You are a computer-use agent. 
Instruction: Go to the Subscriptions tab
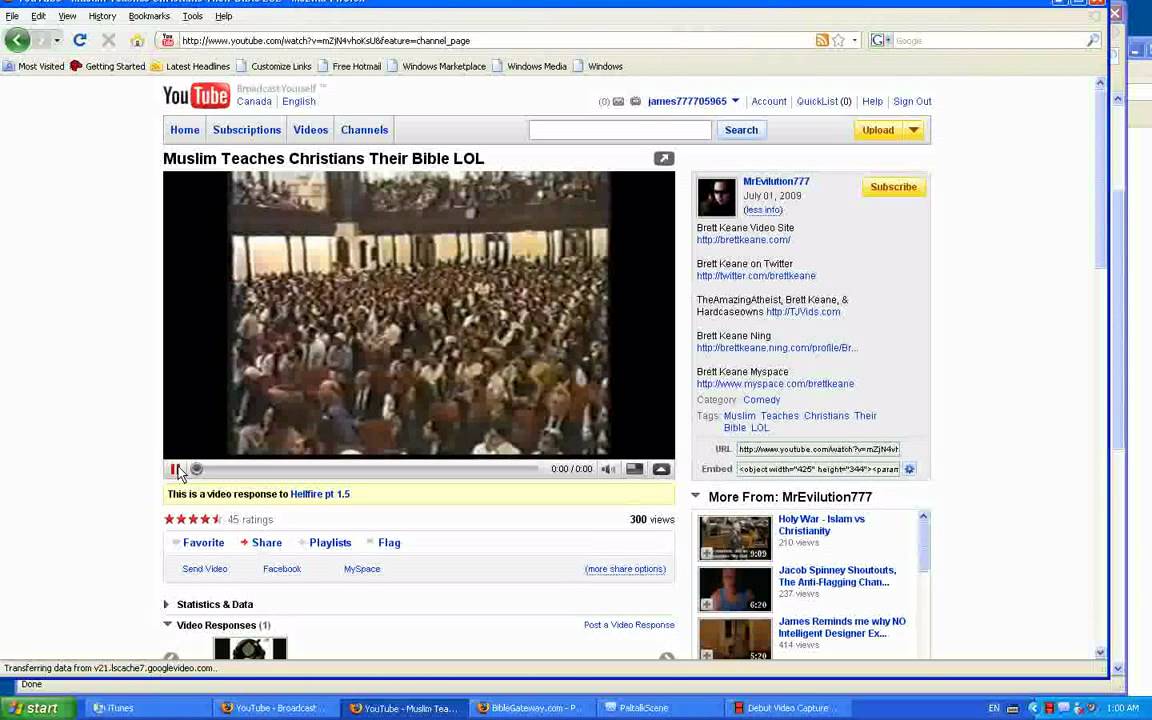[247, 130]
